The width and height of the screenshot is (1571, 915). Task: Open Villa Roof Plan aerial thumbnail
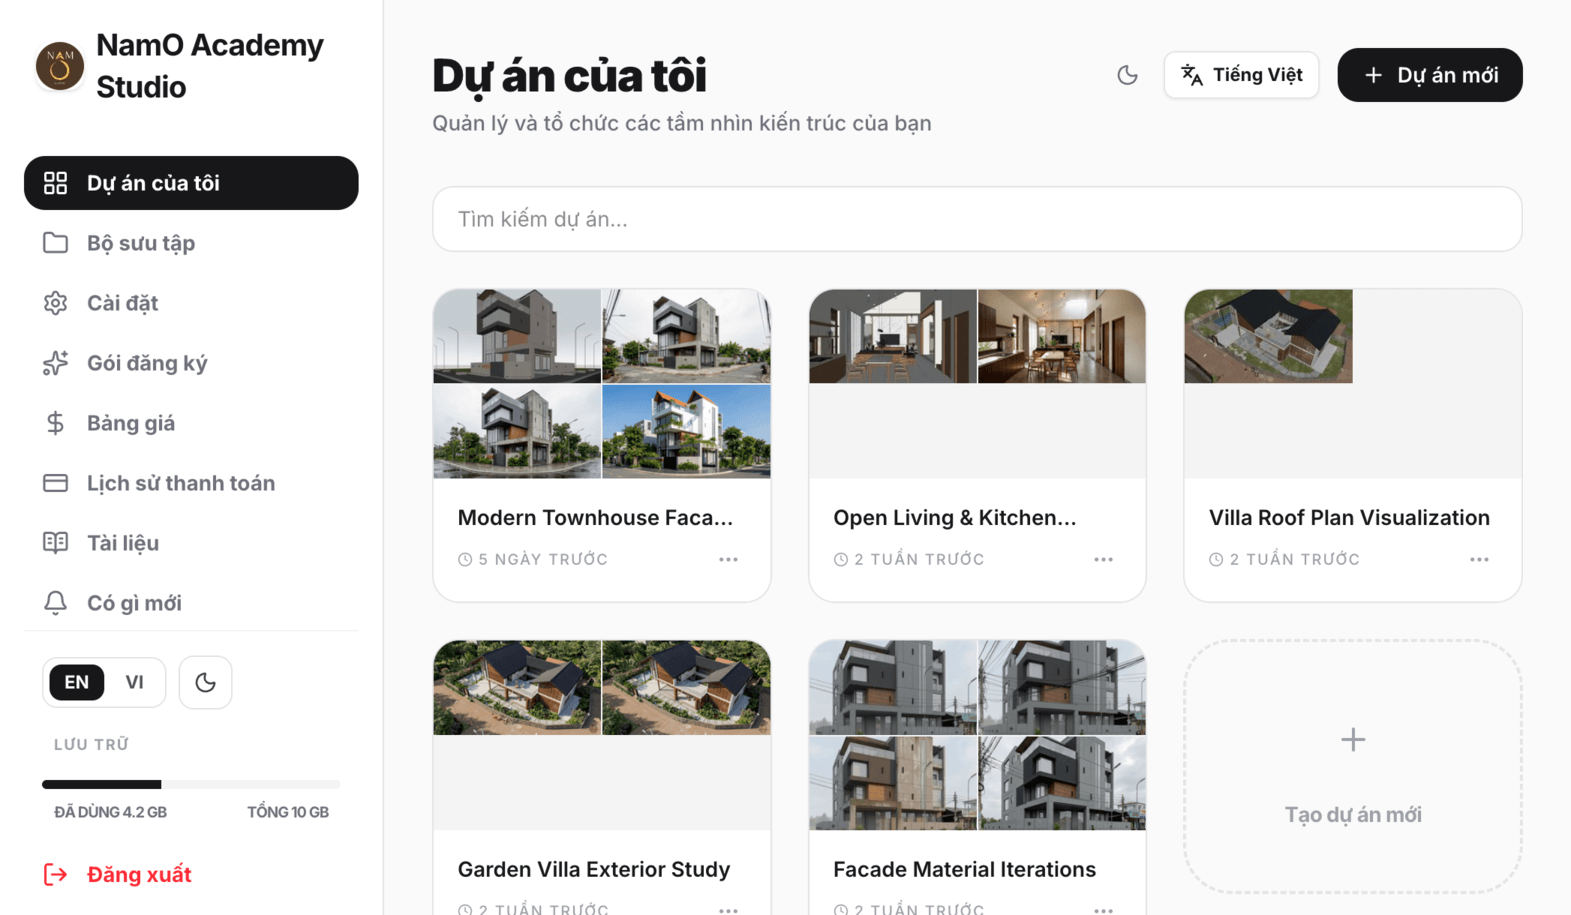(1268, 337)
